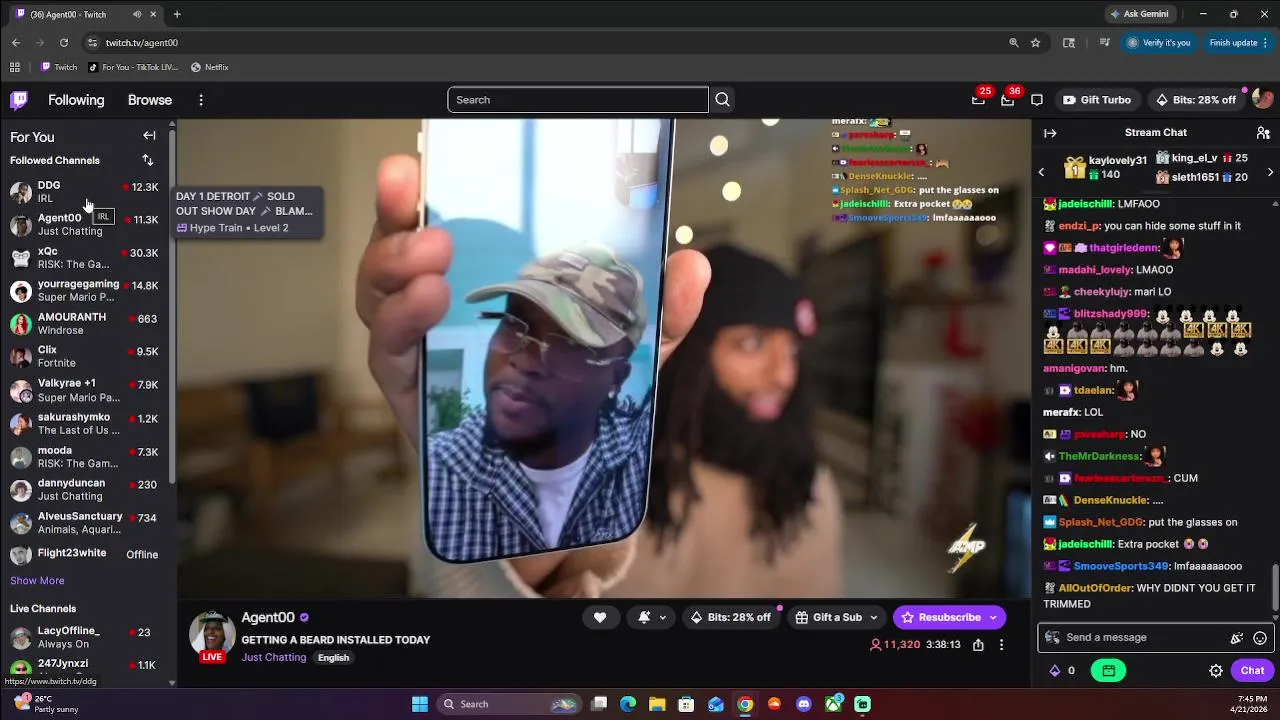The height and width of the screenshot is (720, 1280).
Task: Show previous gift leaderboard entry
Action: click(1041, 172)
